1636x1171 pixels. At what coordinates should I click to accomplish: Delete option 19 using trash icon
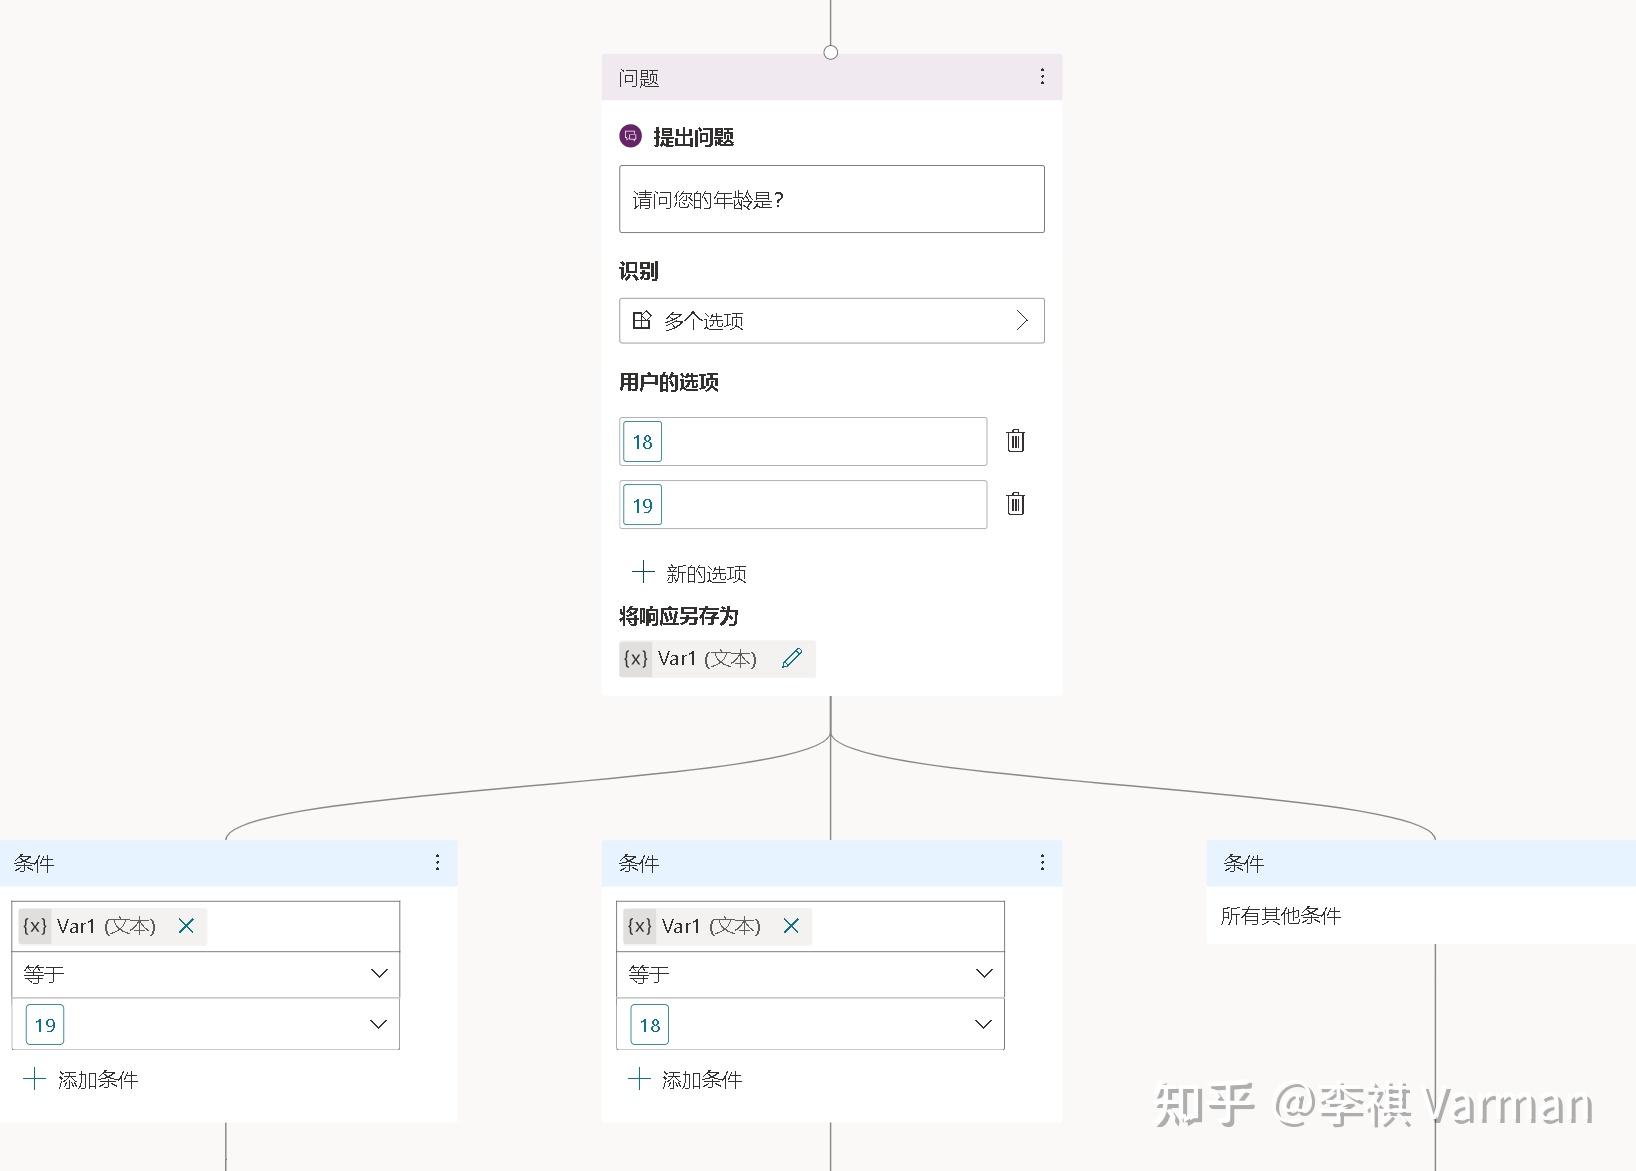1015,504
